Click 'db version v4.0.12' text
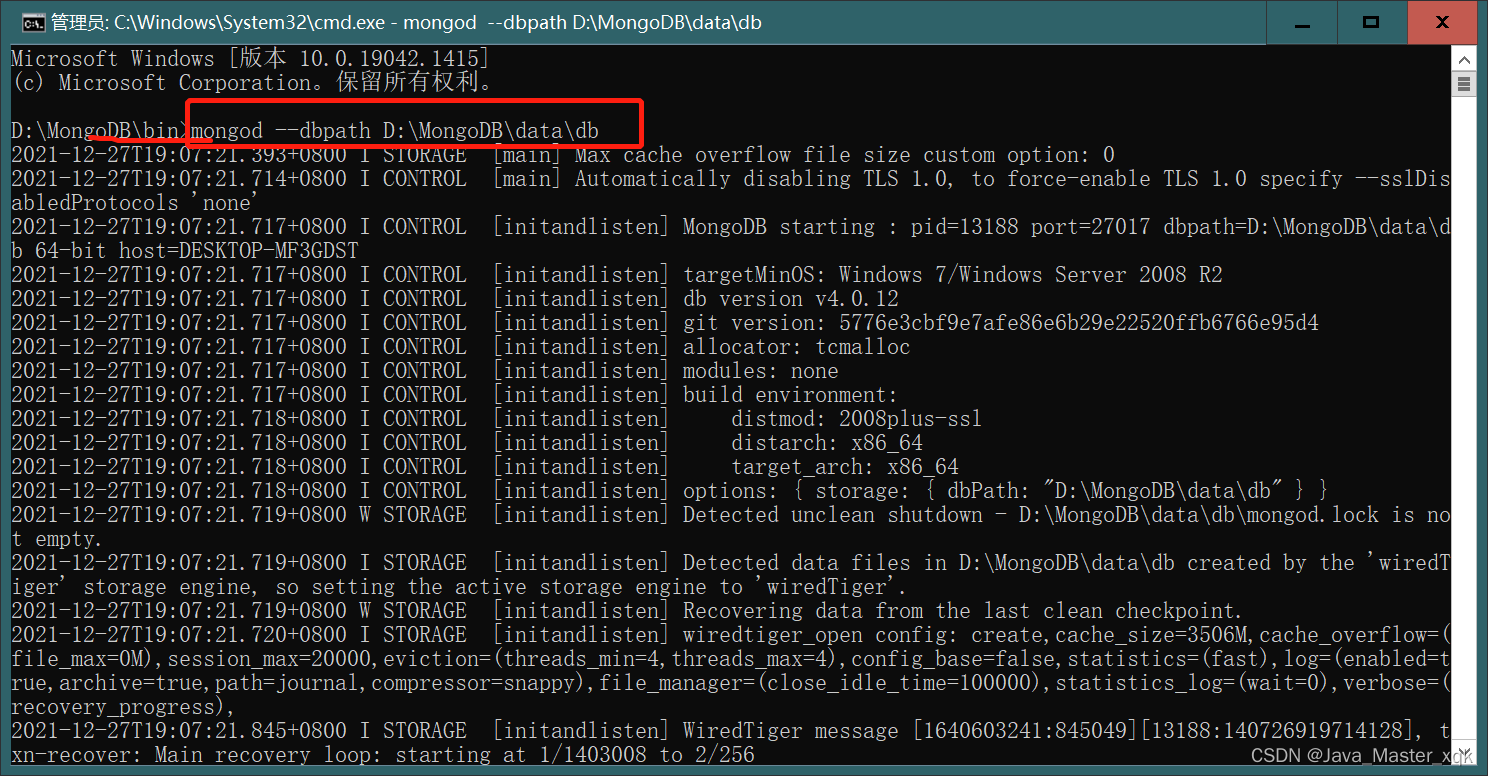Viewport: 1488px width, 776px height. coord(791,299)
